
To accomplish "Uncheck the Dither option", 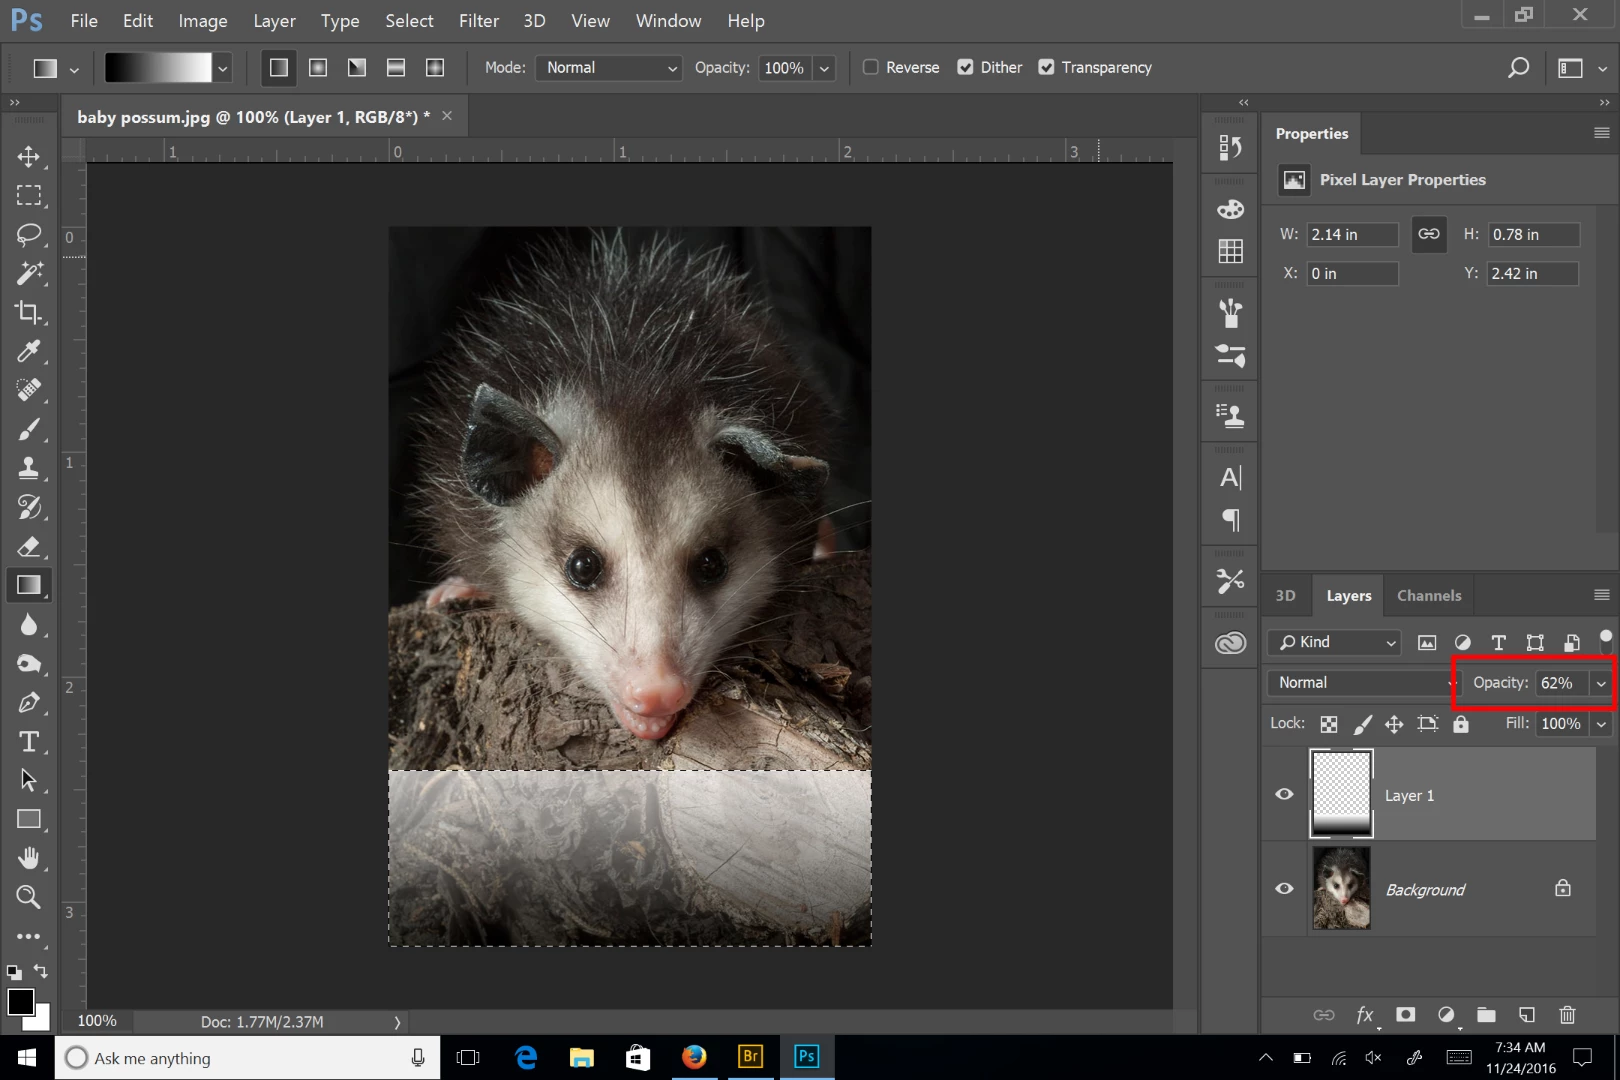I will point(965,67).
